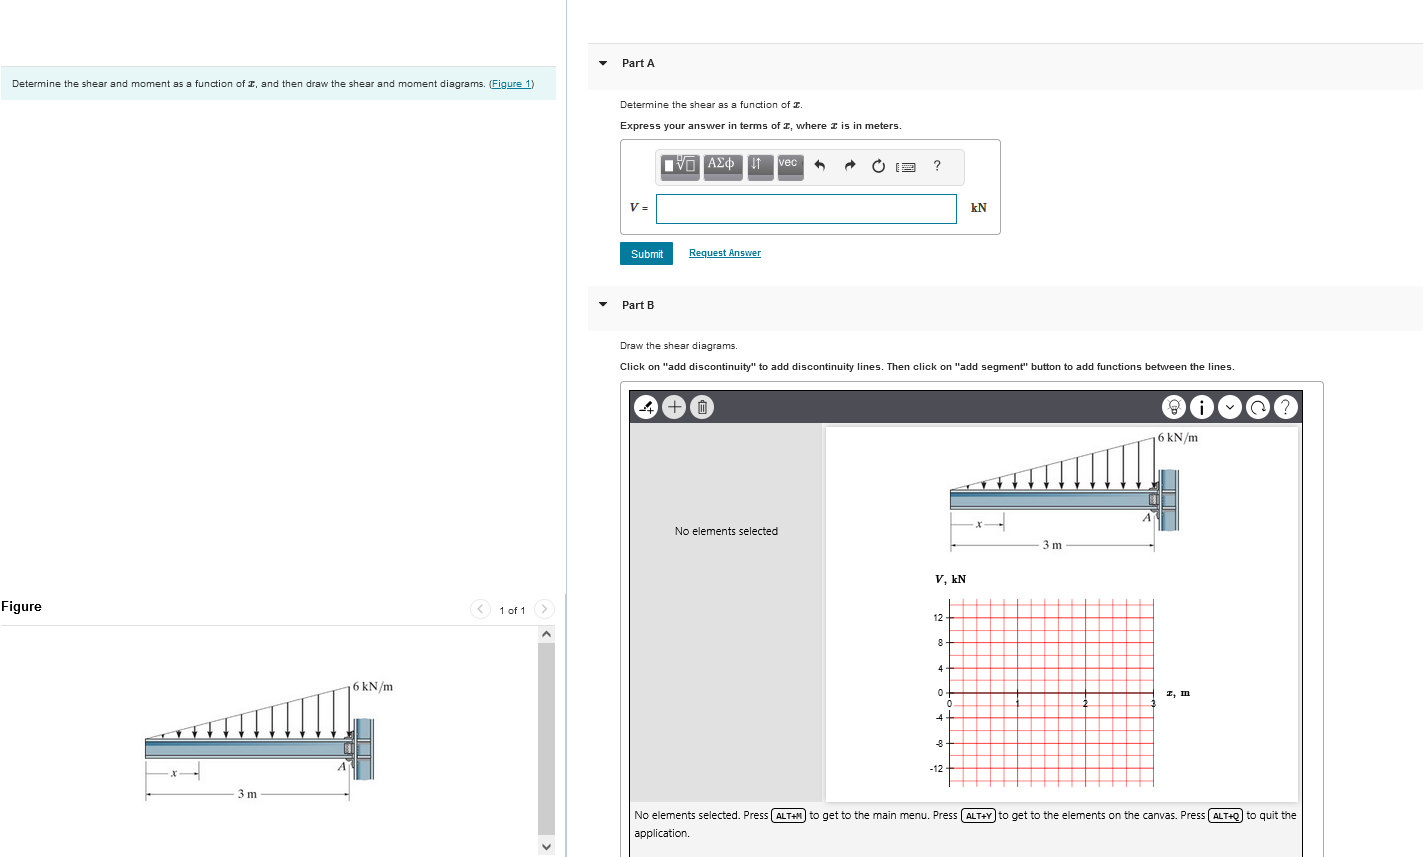The image size is (1423, 857).
Task: Click the 'Part B' heading text
Action: click(x=638, y=305)
